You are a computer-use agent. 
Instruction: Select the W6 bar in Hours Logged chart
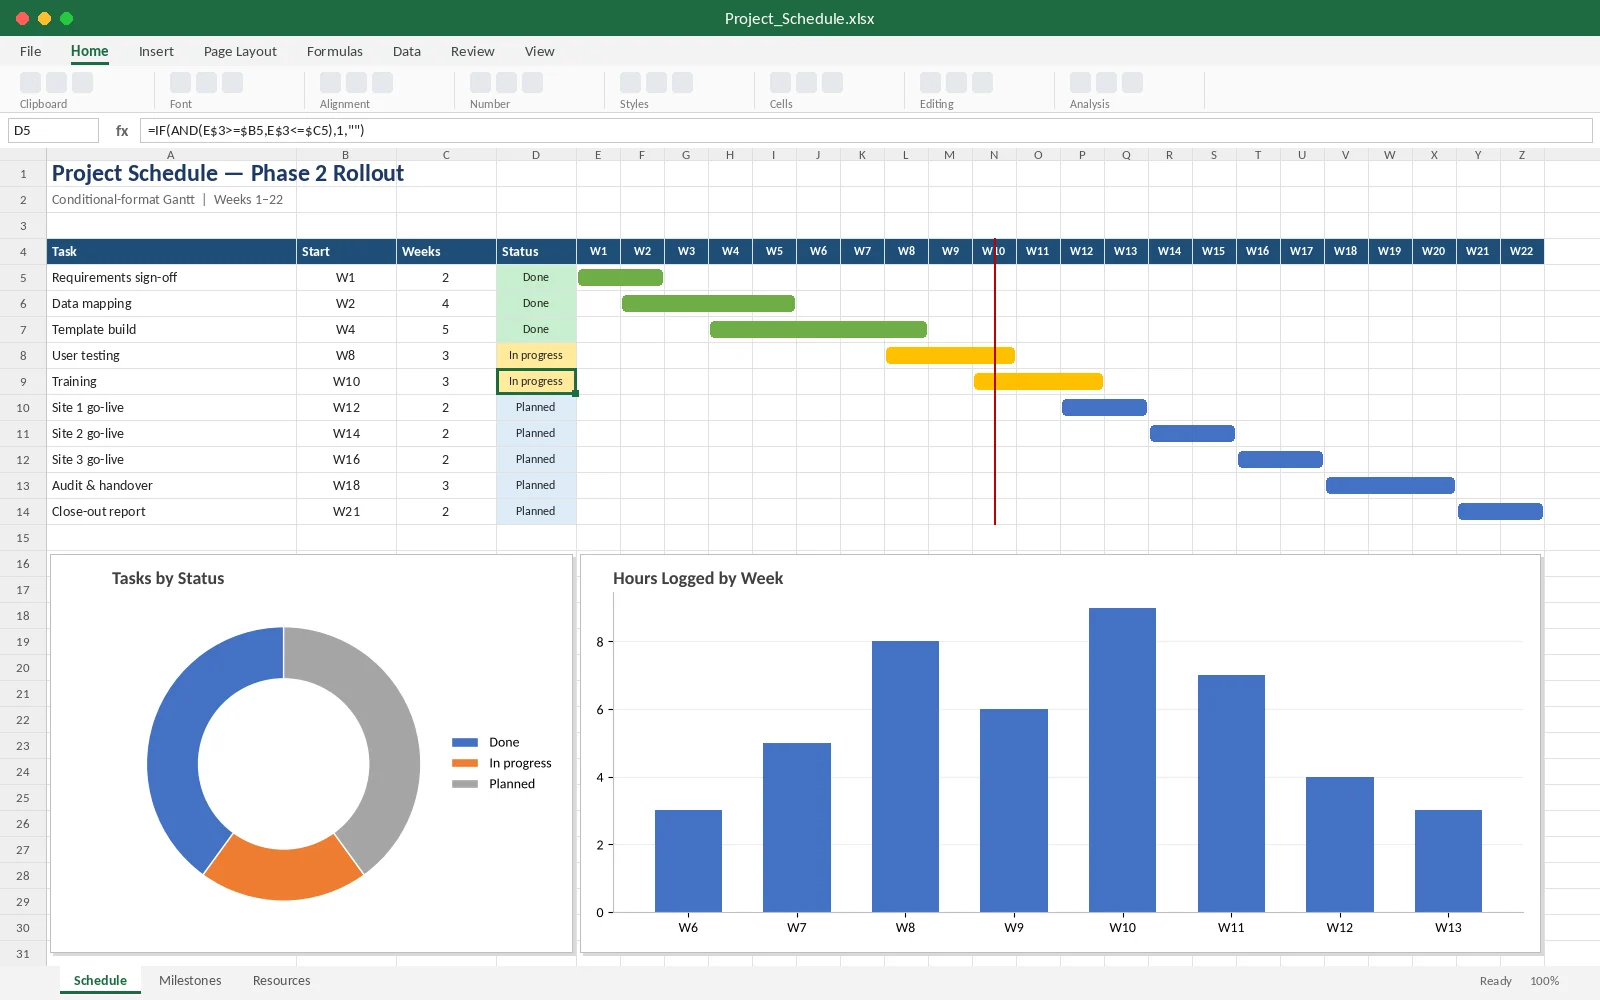coord(688,861)
